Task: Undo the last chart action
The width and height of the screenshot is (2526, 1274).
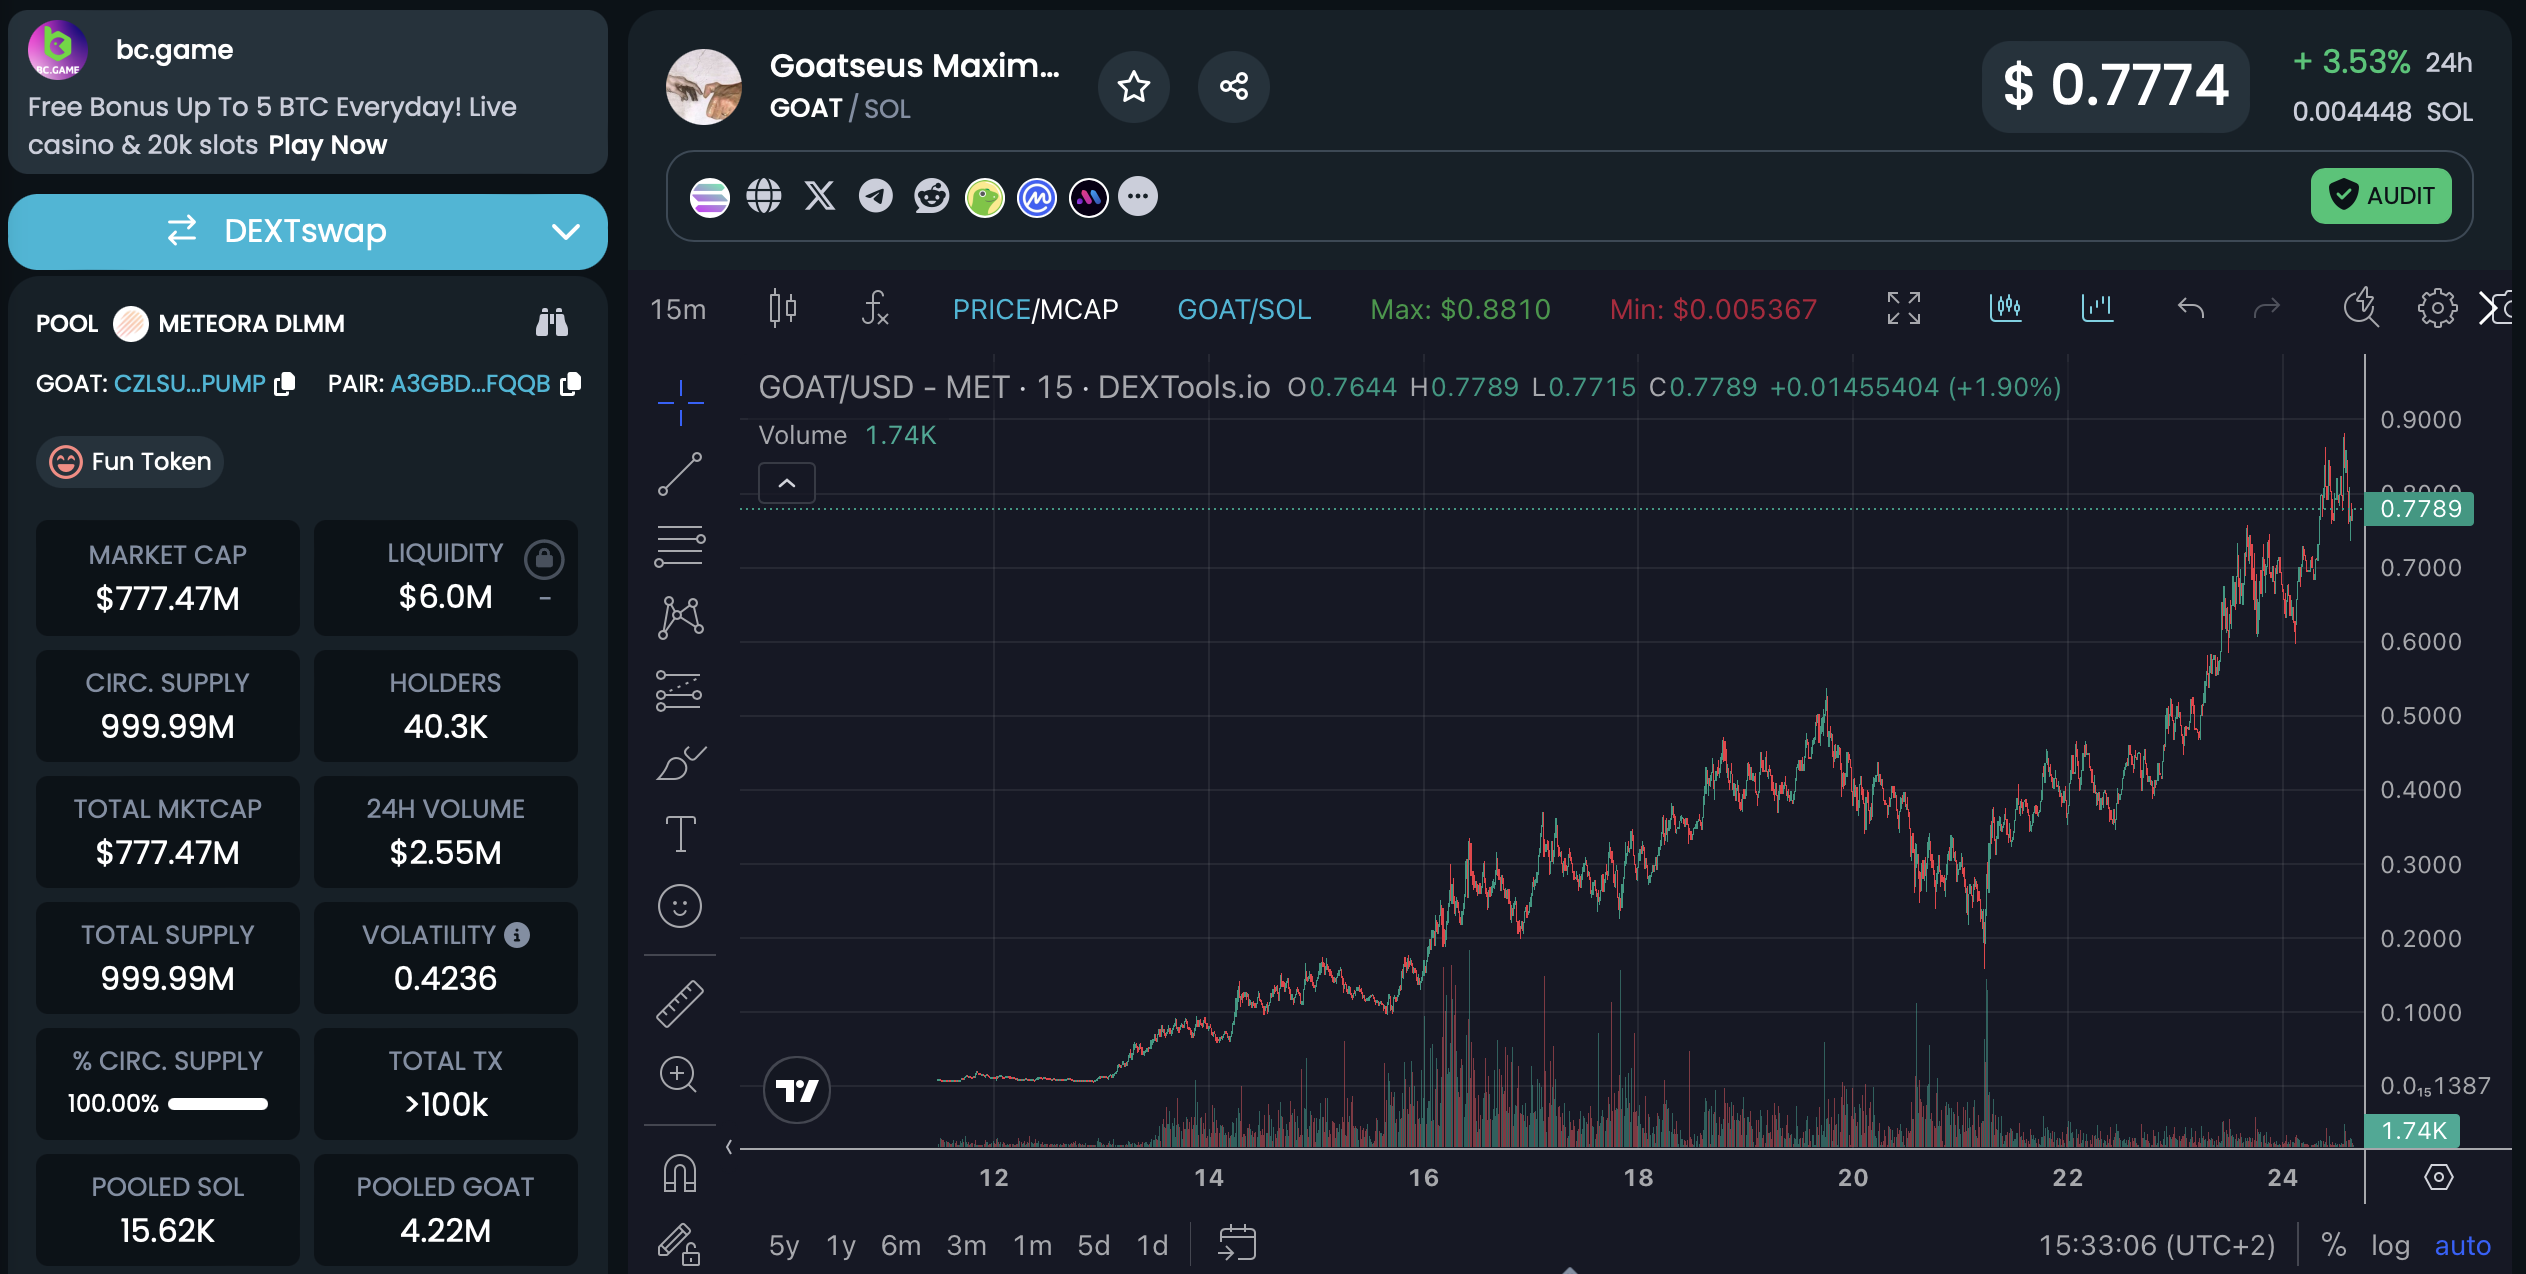Action: tap(2190, 309)
